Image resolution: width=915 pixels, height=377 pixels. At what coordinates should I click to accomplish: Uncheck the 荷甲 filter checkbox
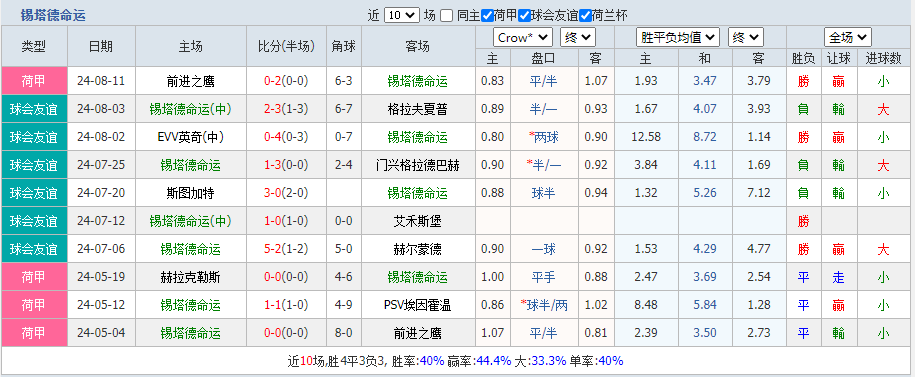487,16
